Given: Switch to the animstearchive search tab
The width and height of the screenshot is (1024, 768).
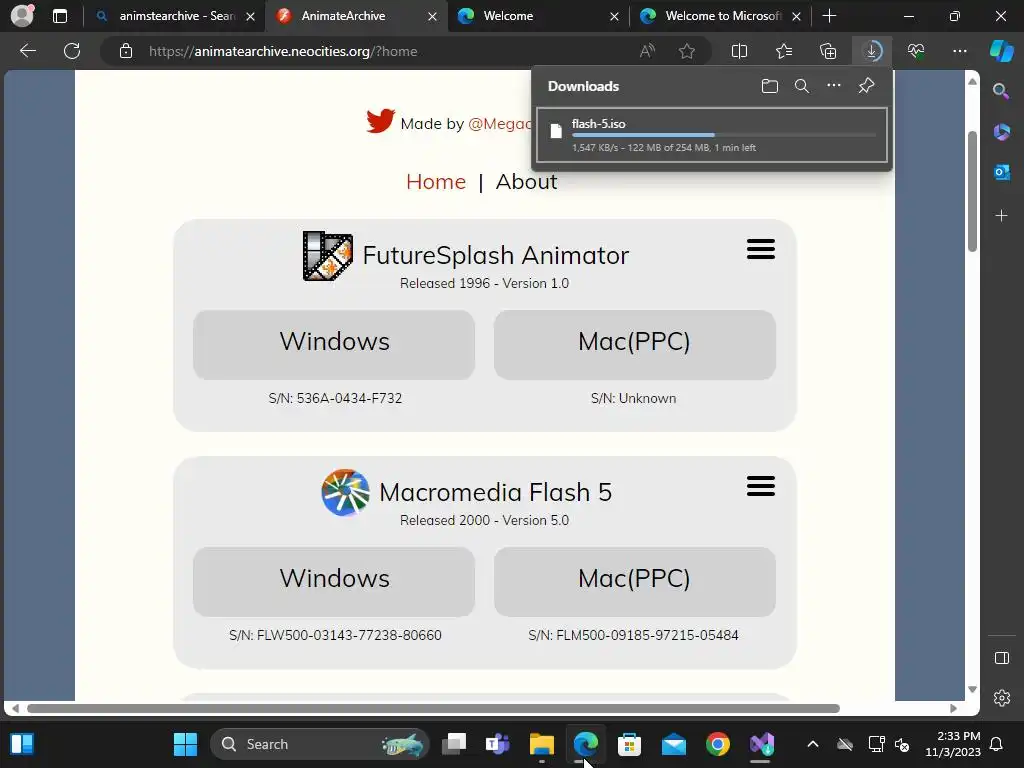Looking at the screenshot, I should tap(176, 16).
